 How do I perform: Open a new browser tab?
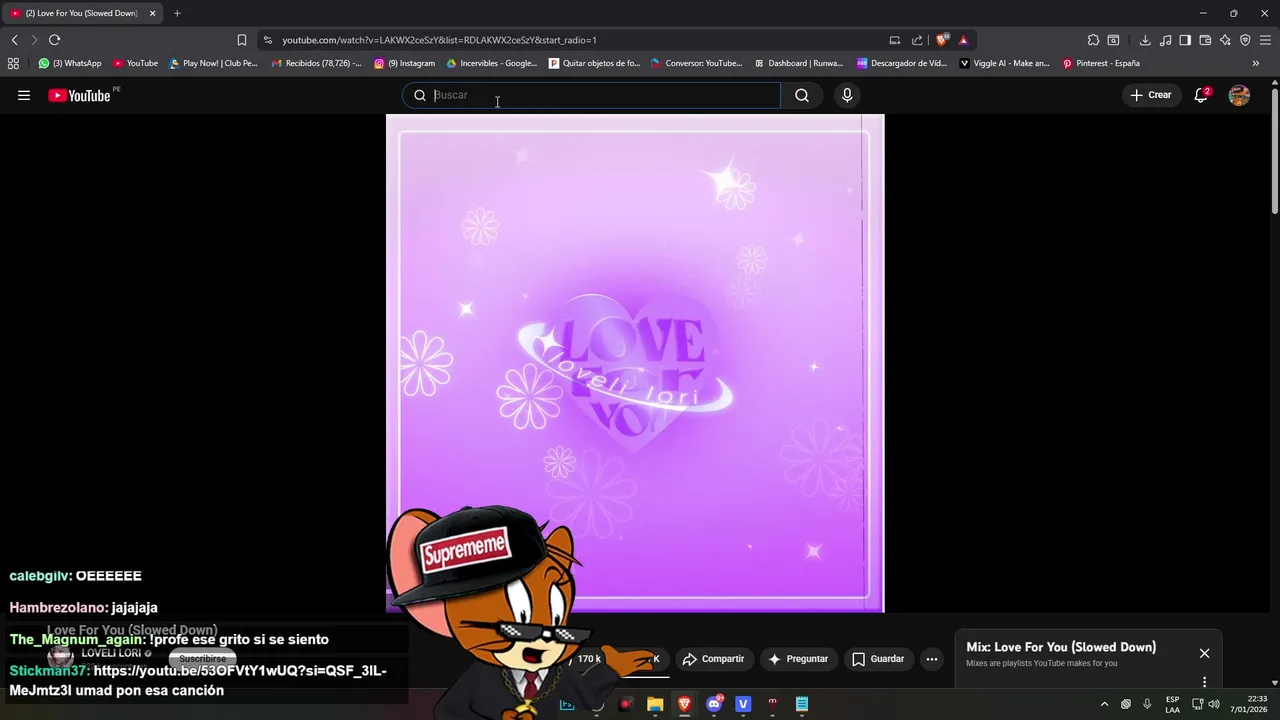click(x=177, y=13)
